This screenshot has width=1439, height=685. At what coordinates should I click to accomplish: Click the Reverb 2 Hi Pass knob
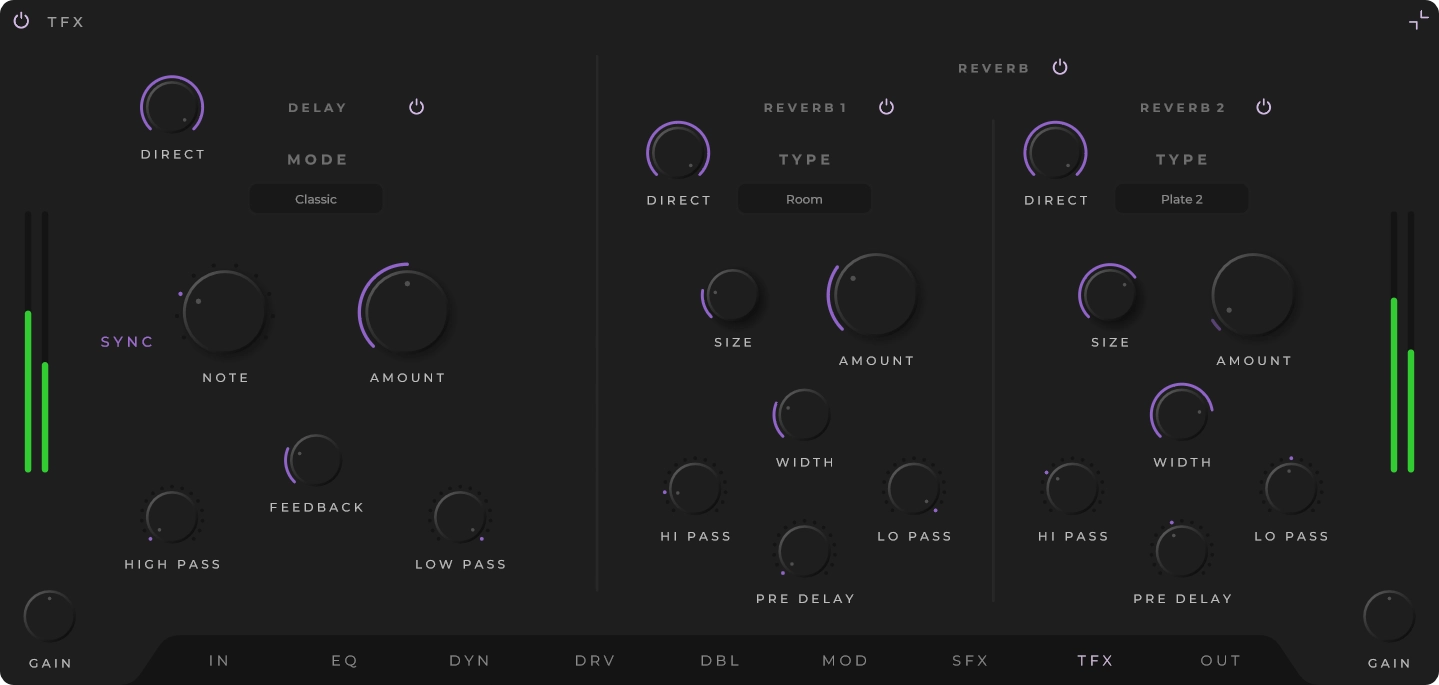(x=1073, y=489)
